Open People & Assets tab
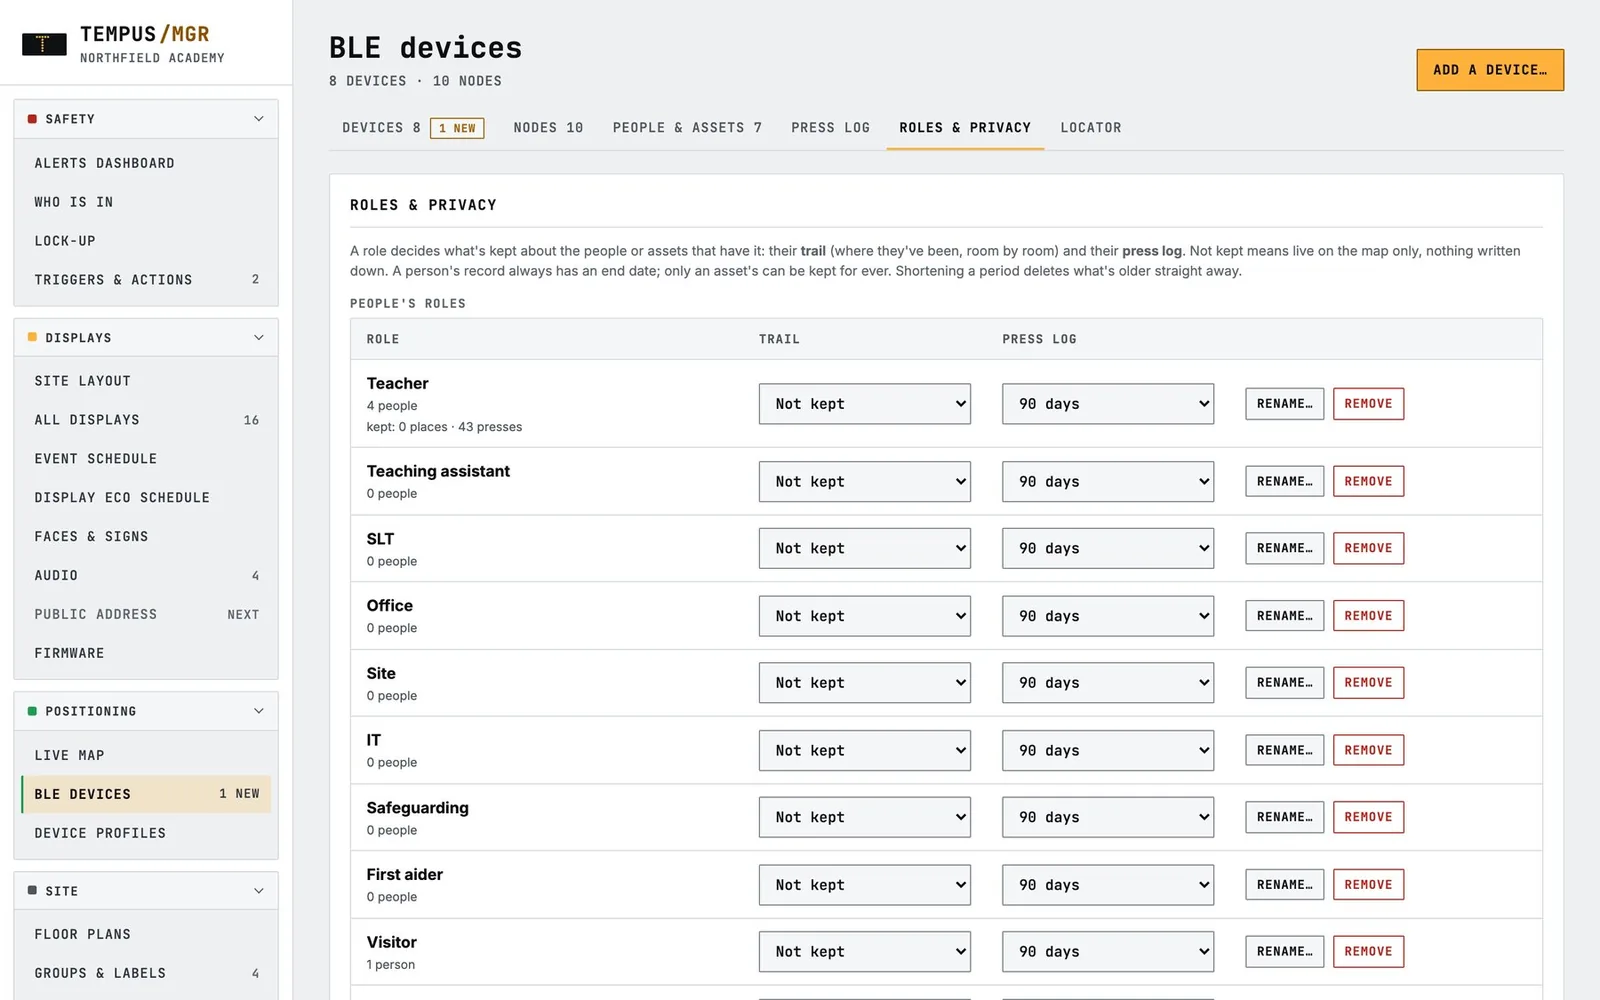The width and height of the screenshot is (1600, 1000). coord(687,128)
